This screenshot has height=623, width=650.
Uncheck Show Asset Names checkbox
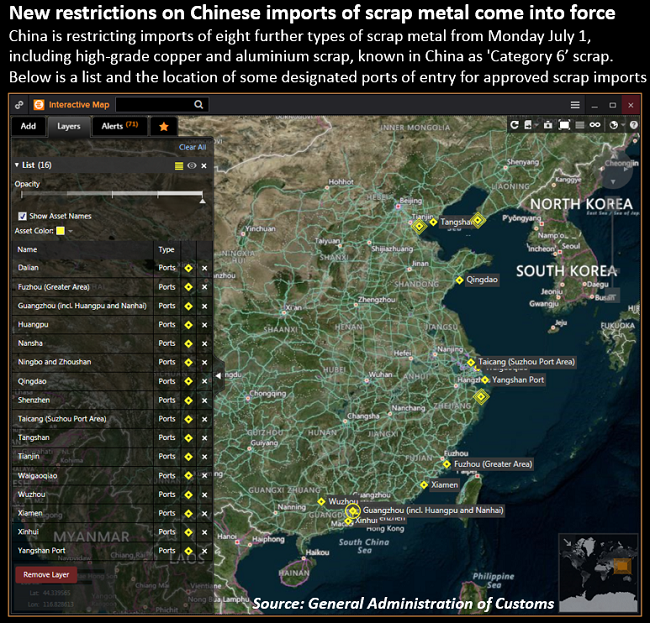22,215
